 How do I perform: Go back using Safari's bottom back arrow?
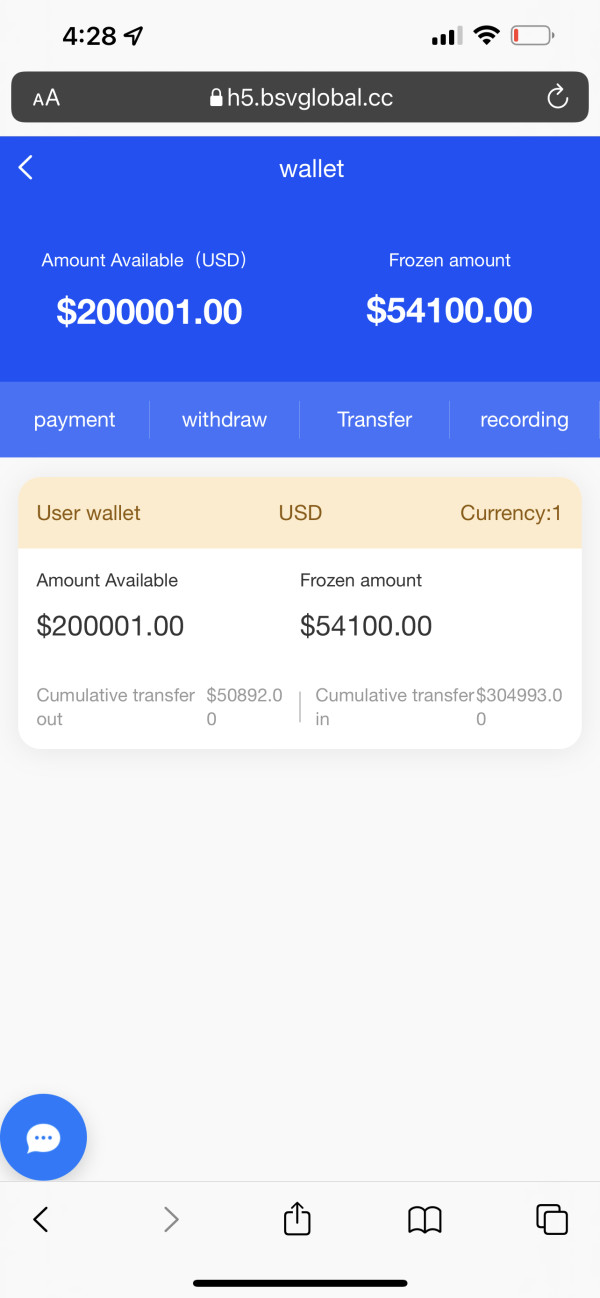[x=41, y=1219]
